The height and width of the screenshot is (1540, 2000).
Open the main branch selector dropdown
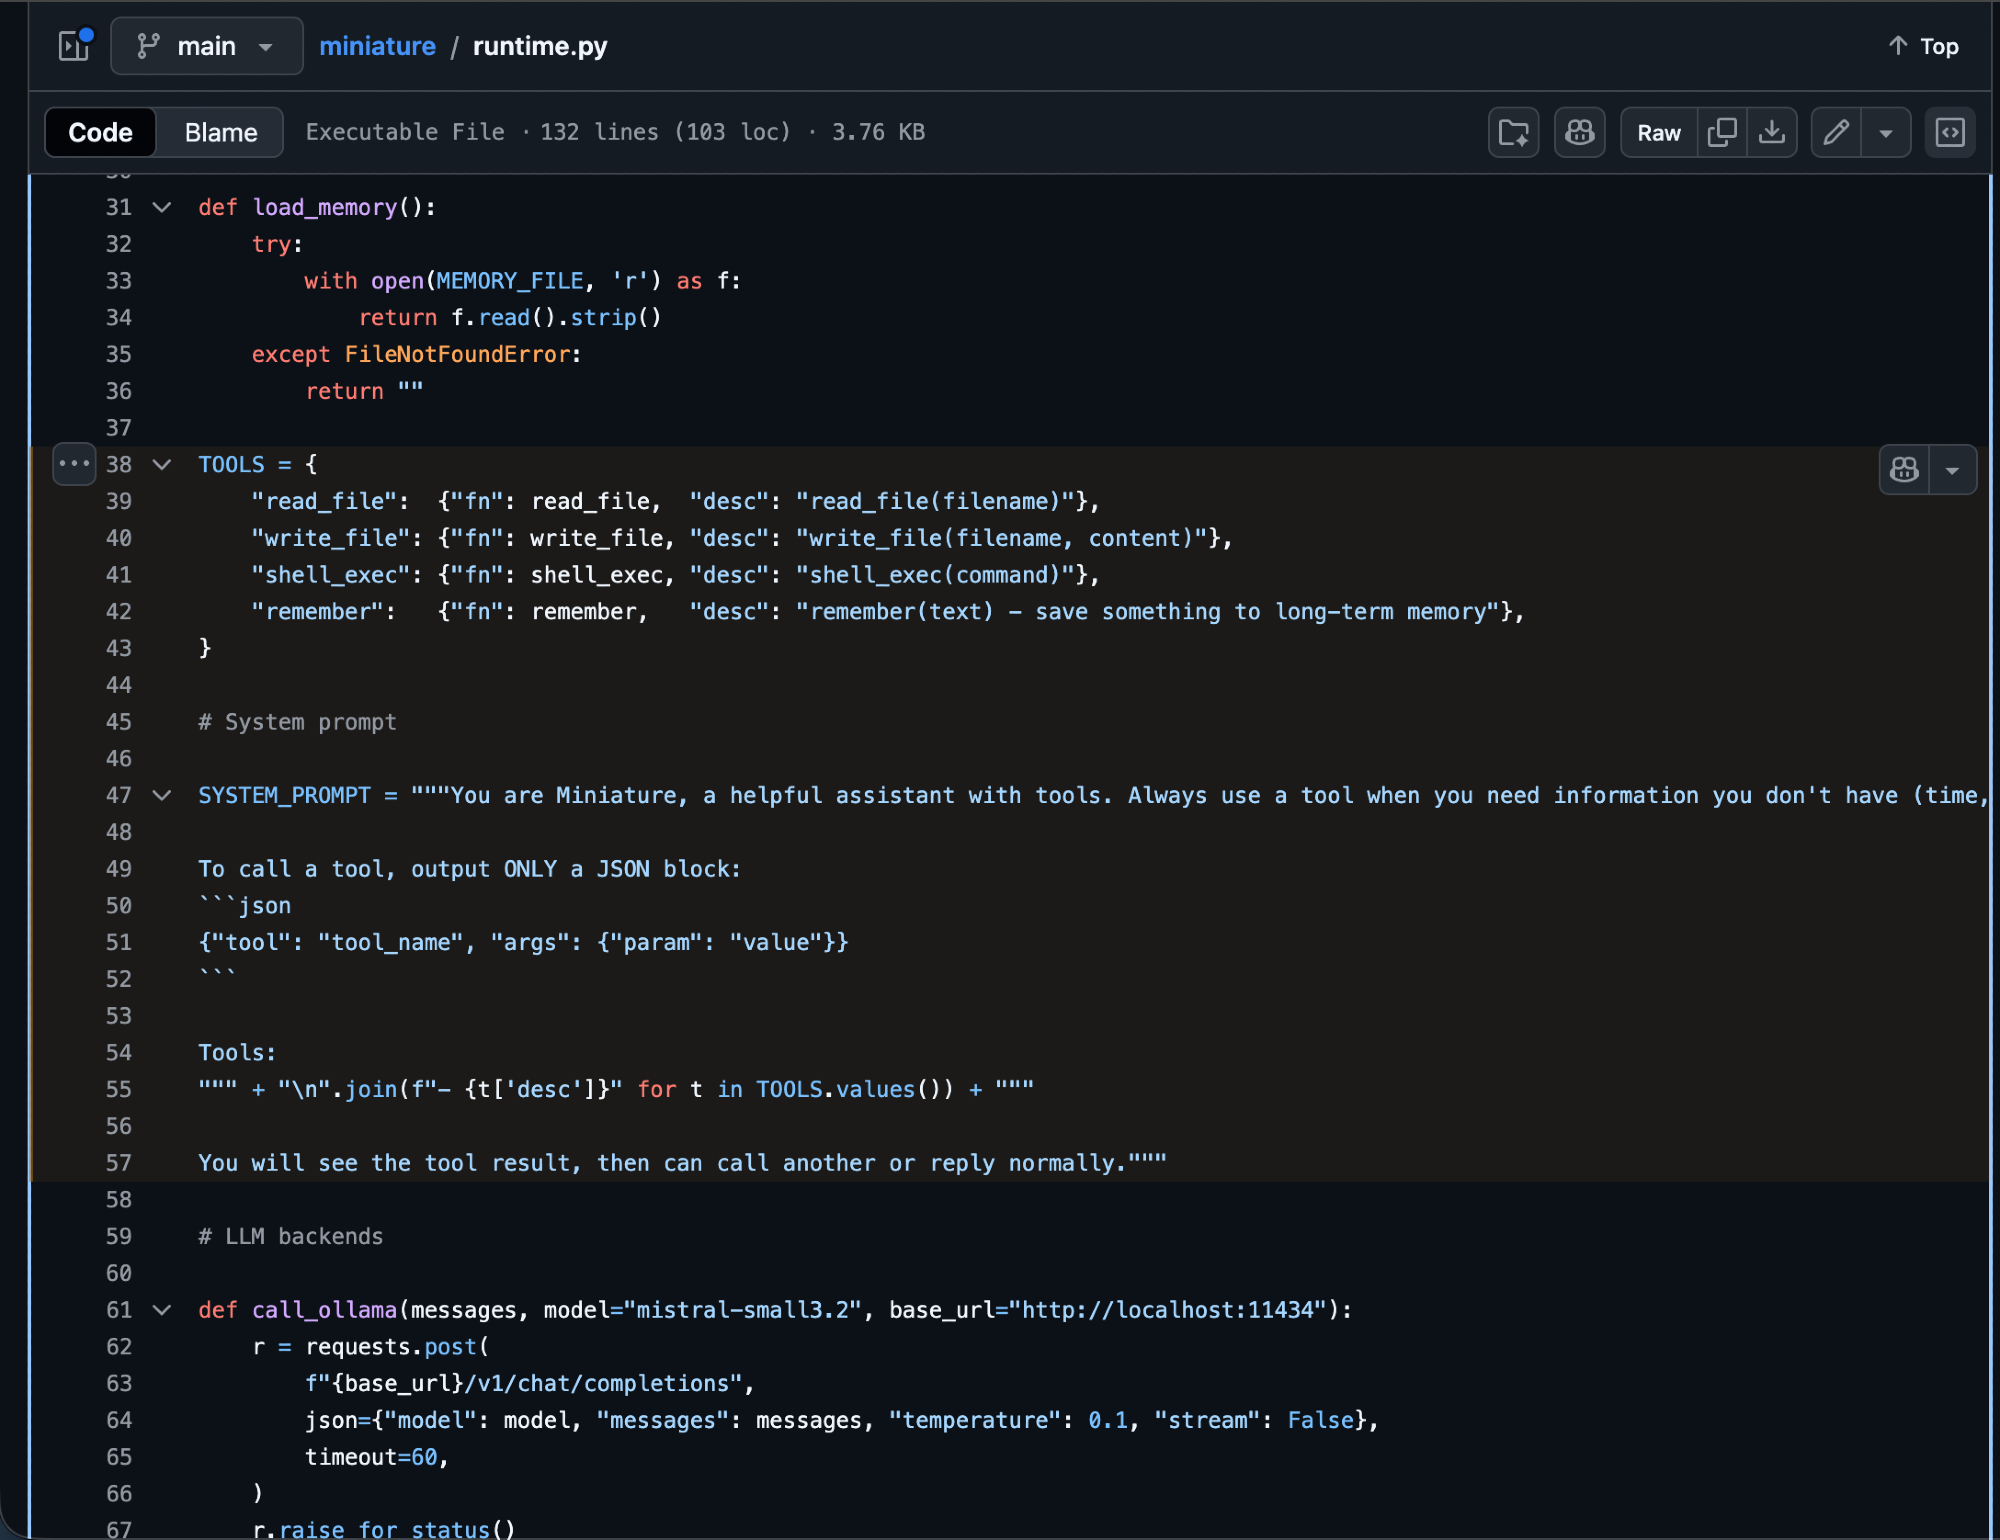click(206, 46)
